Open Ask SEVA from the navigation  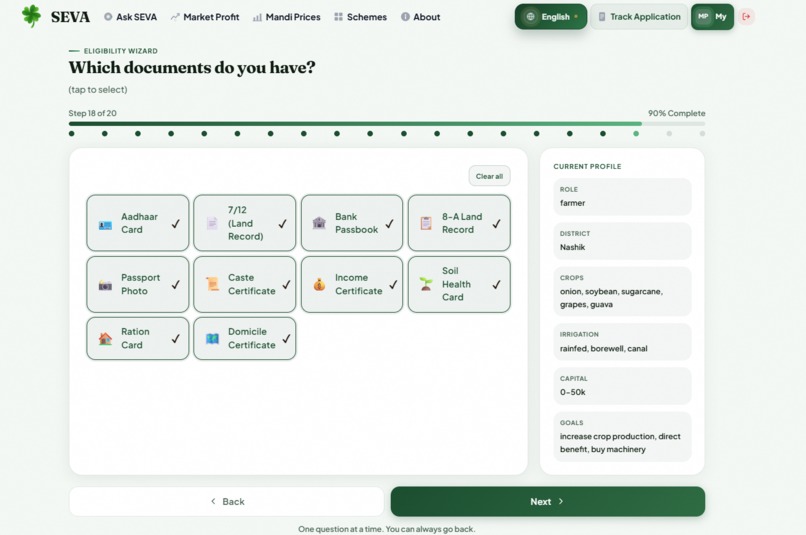pyautogui.click(x=131, y=17)
